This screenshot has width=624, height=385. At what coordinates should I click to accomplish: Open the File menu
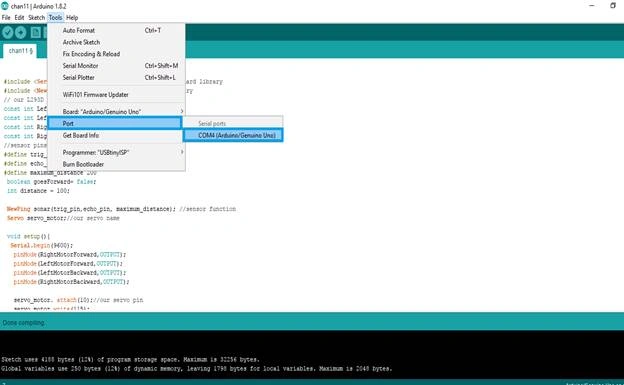point(6,18)
